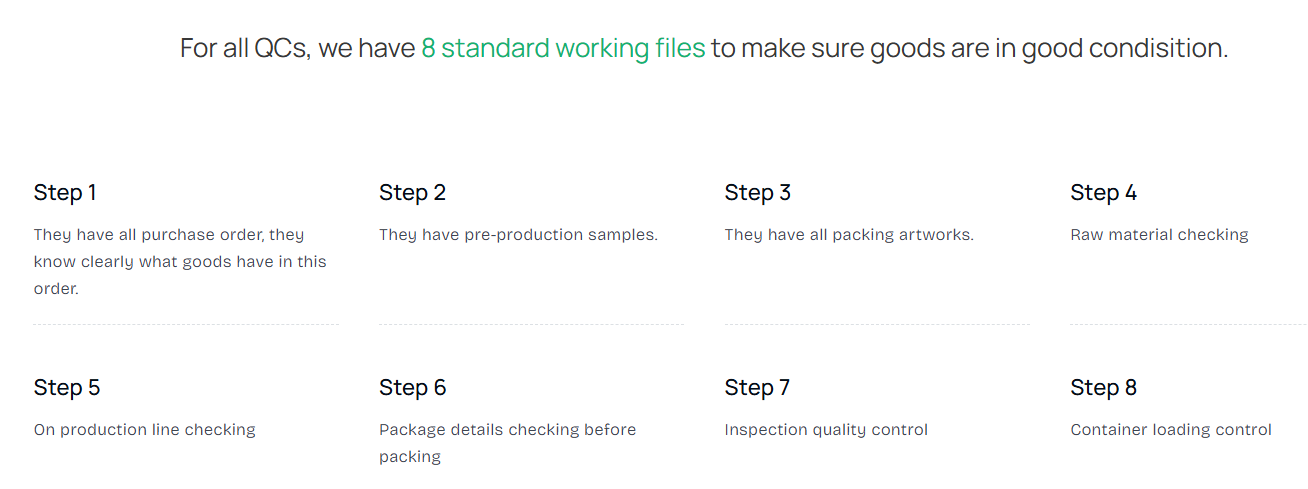Click "They have pre-production samples." text
1308x489 pixels.
pos(518,235)
